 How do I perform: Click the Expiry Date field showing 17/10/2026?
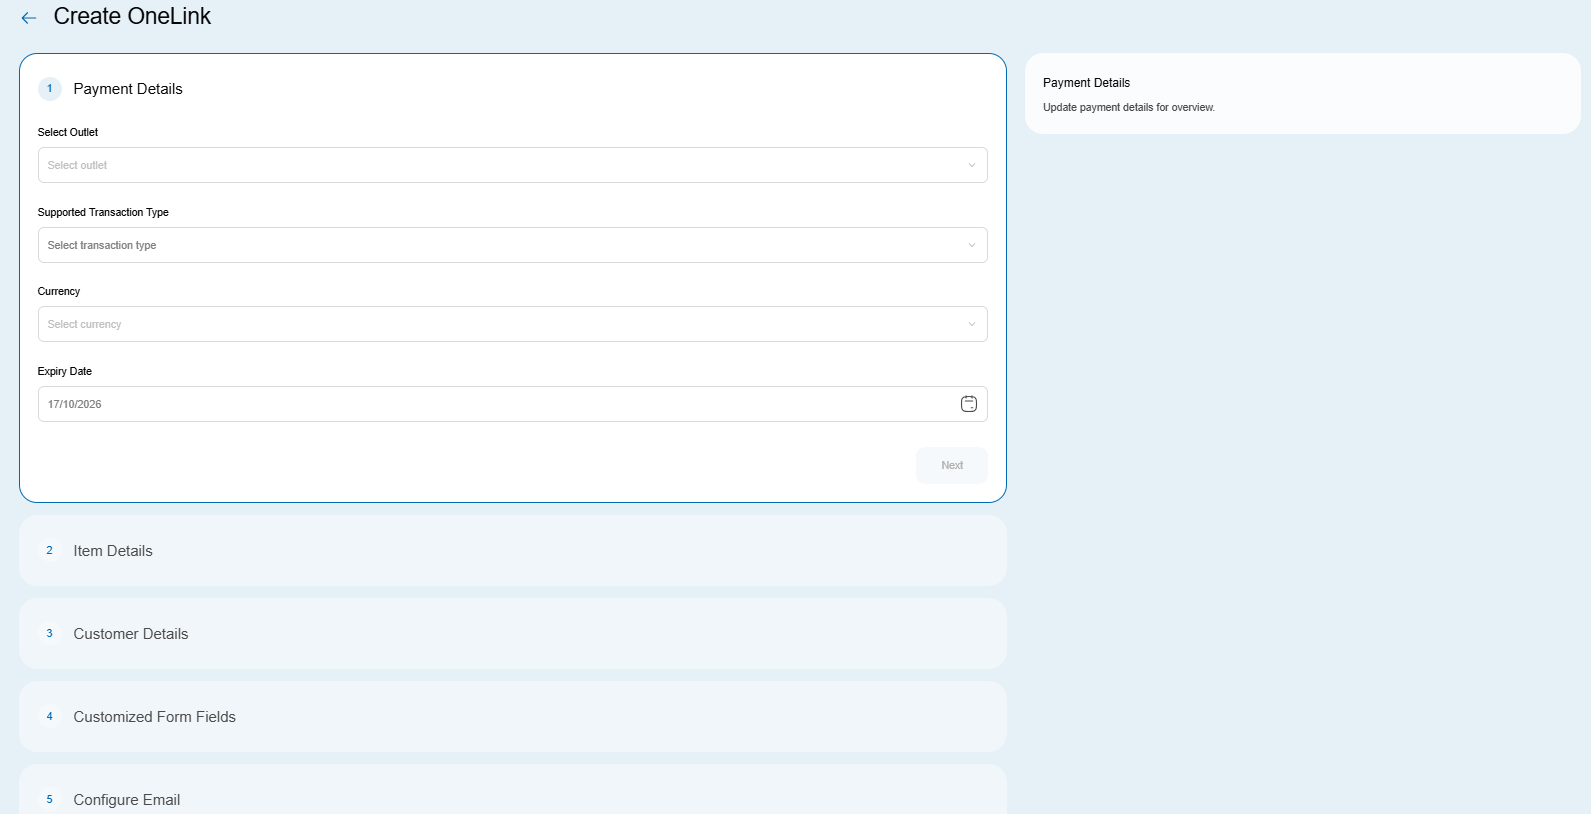[x=512, y=404]
